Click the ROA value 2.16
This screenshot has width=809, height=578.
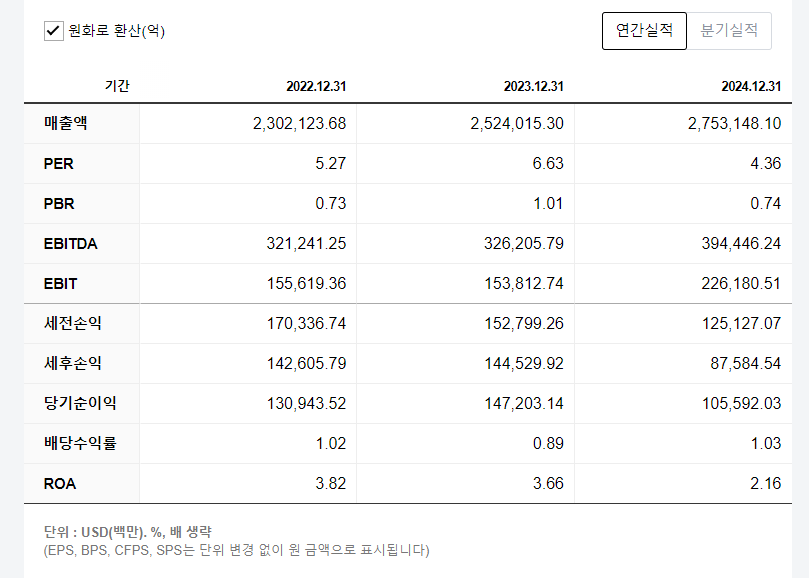tap(766, 484)
